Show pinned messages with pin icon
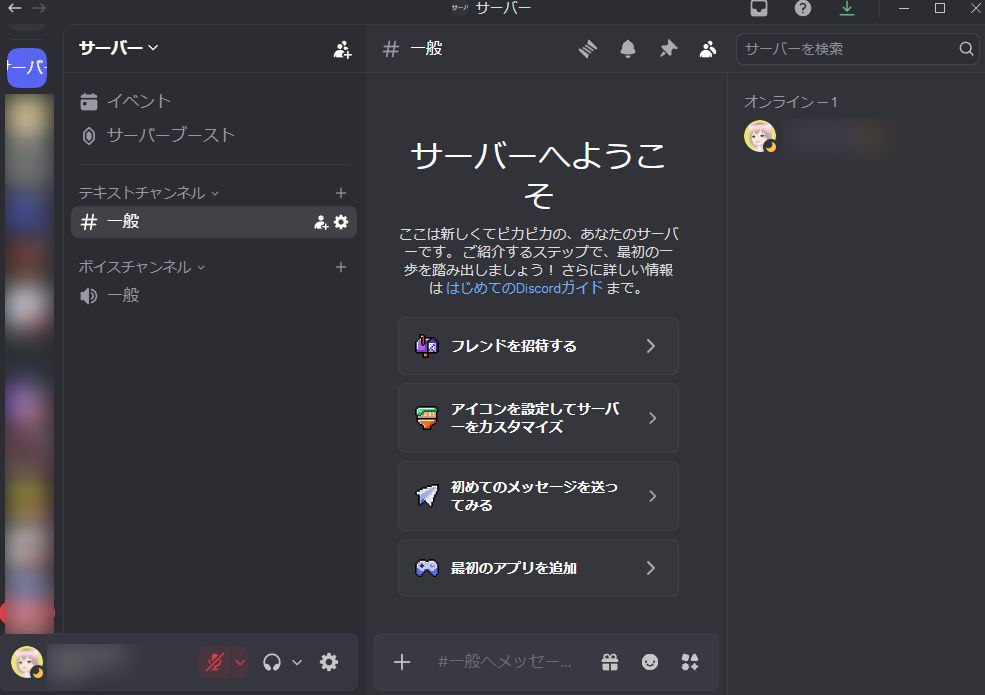This screenshot has height=695, width=985. pyautogui.click(x=668, y=49)
